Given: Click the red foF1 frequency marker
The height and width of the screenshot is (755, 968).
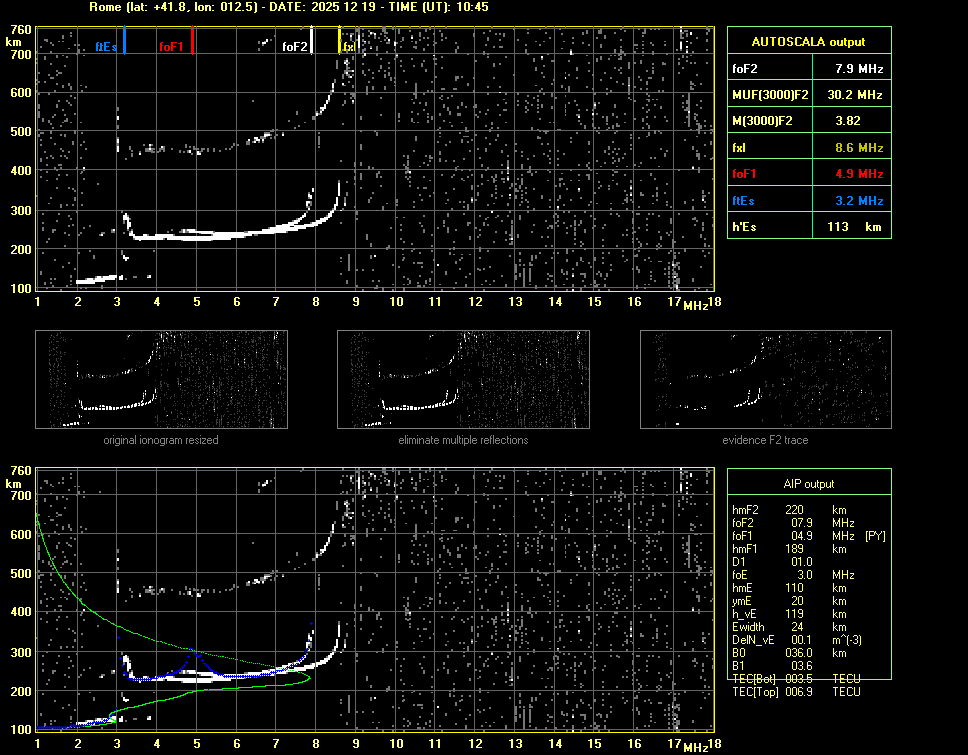Looking at the screenshot, I should tap(192, 41).
